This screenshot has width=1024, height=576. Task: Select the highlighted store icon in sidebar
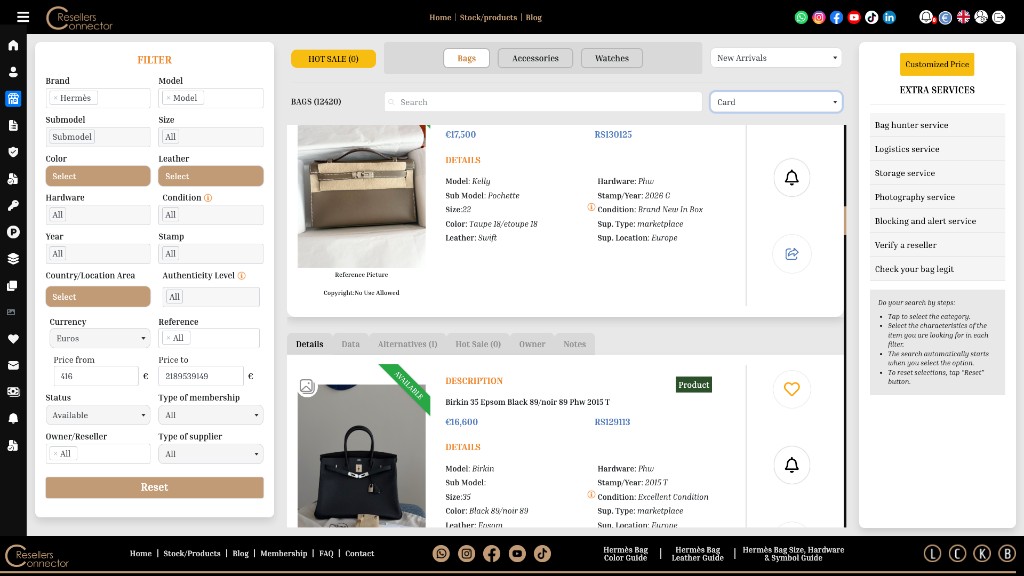13,99
